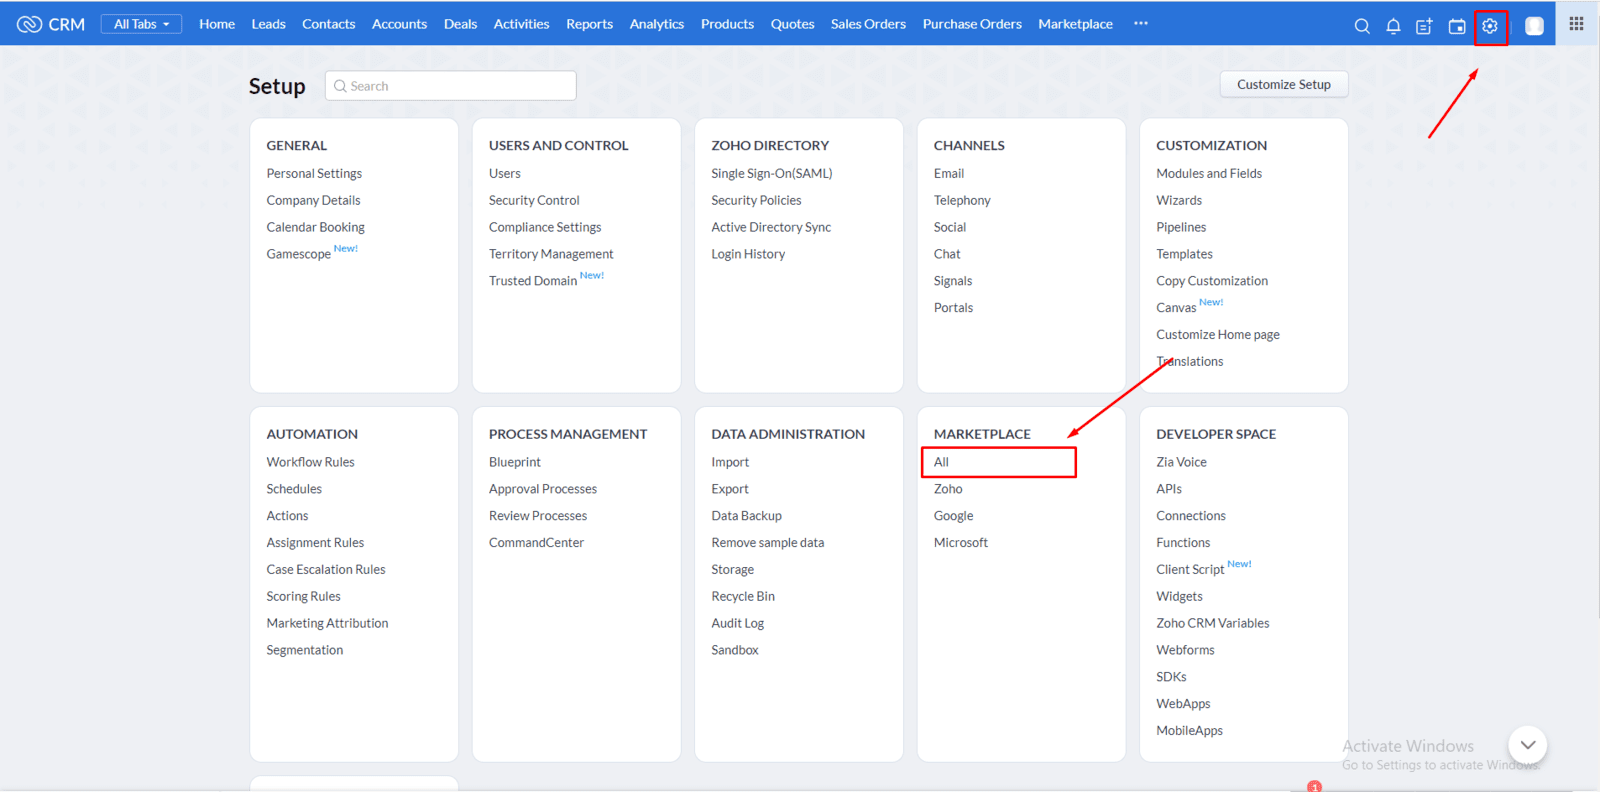Open Google under Marketplace section
The image size is (1600, 792).
coord(953,516)
